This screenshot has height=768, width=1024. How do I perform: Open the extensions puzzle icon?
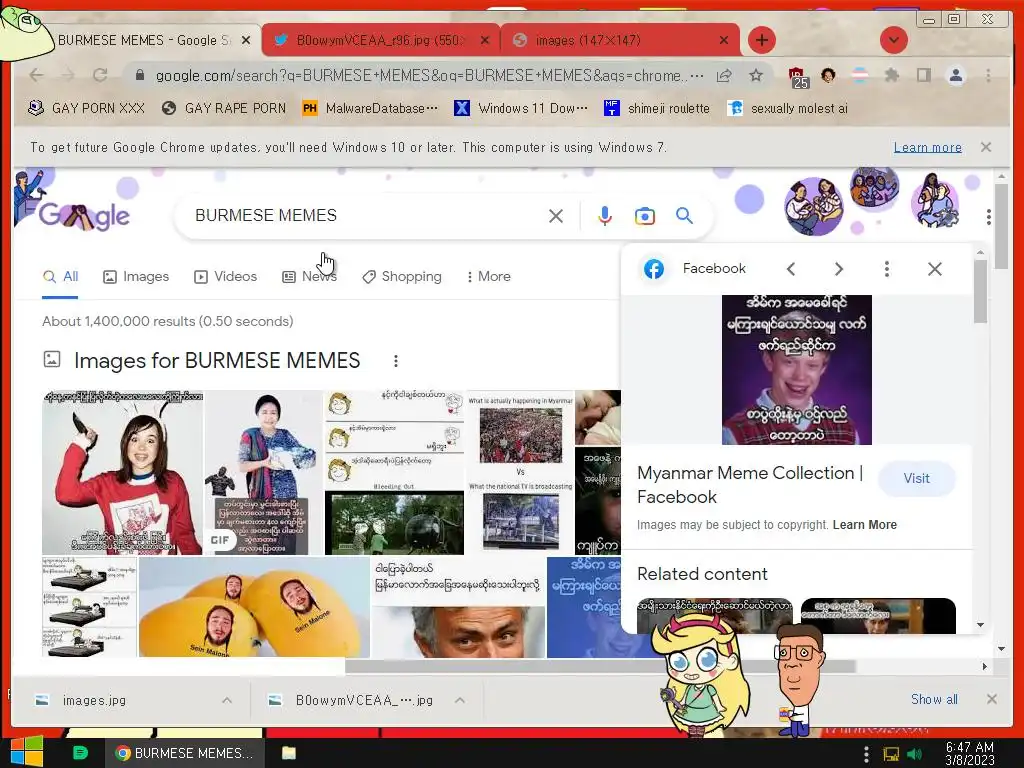click(x=891, y=76)
